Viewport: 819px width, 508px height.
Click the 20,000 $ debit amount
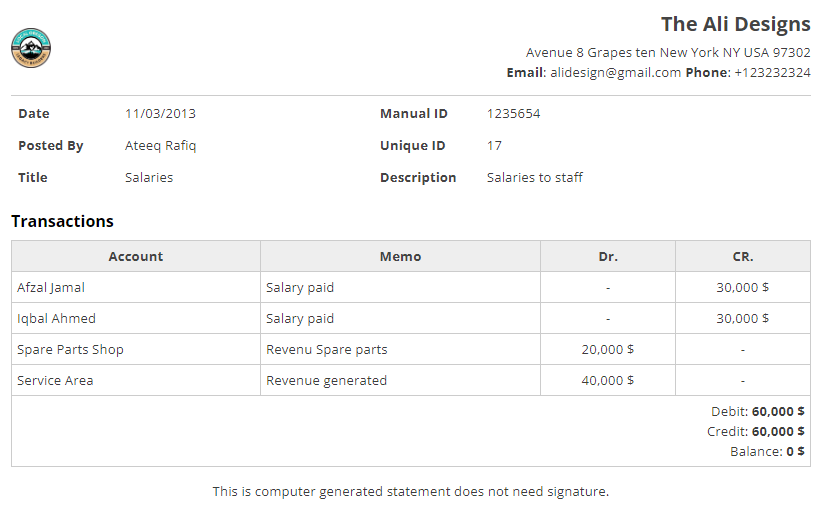pos(608,349)
